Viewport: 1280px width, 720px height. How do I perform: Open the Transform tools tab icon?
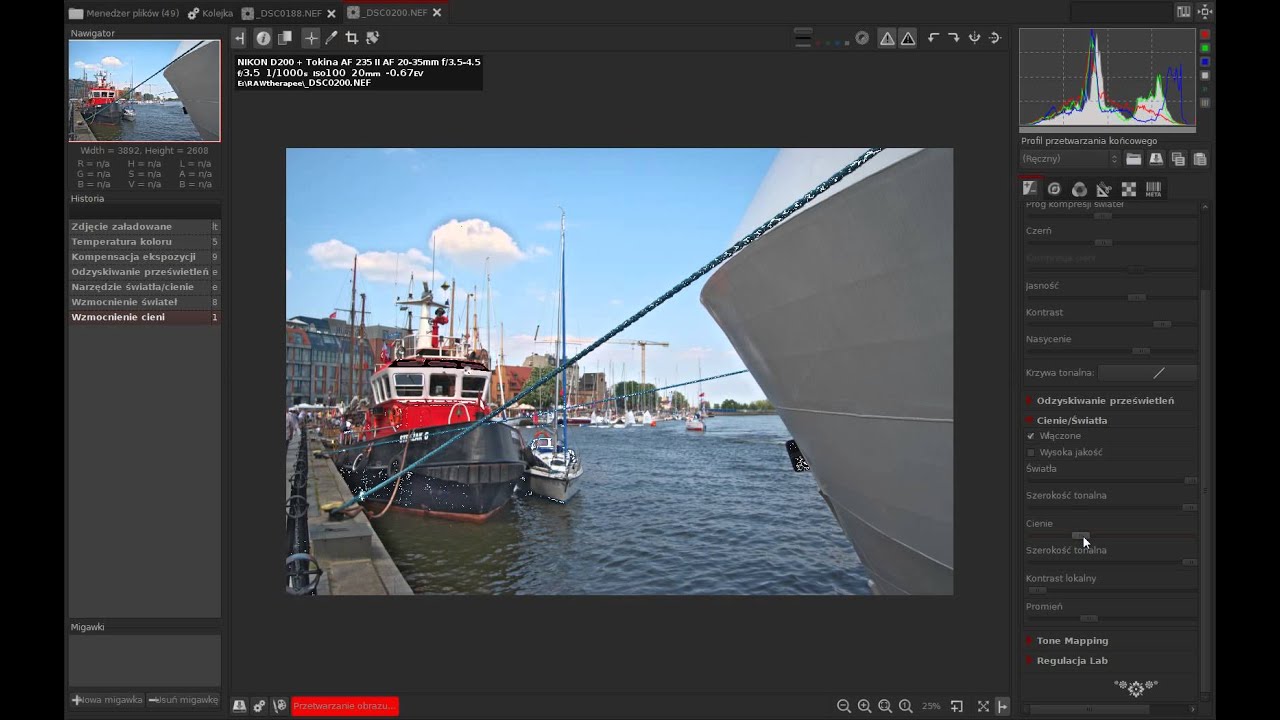coord(1104,189)
